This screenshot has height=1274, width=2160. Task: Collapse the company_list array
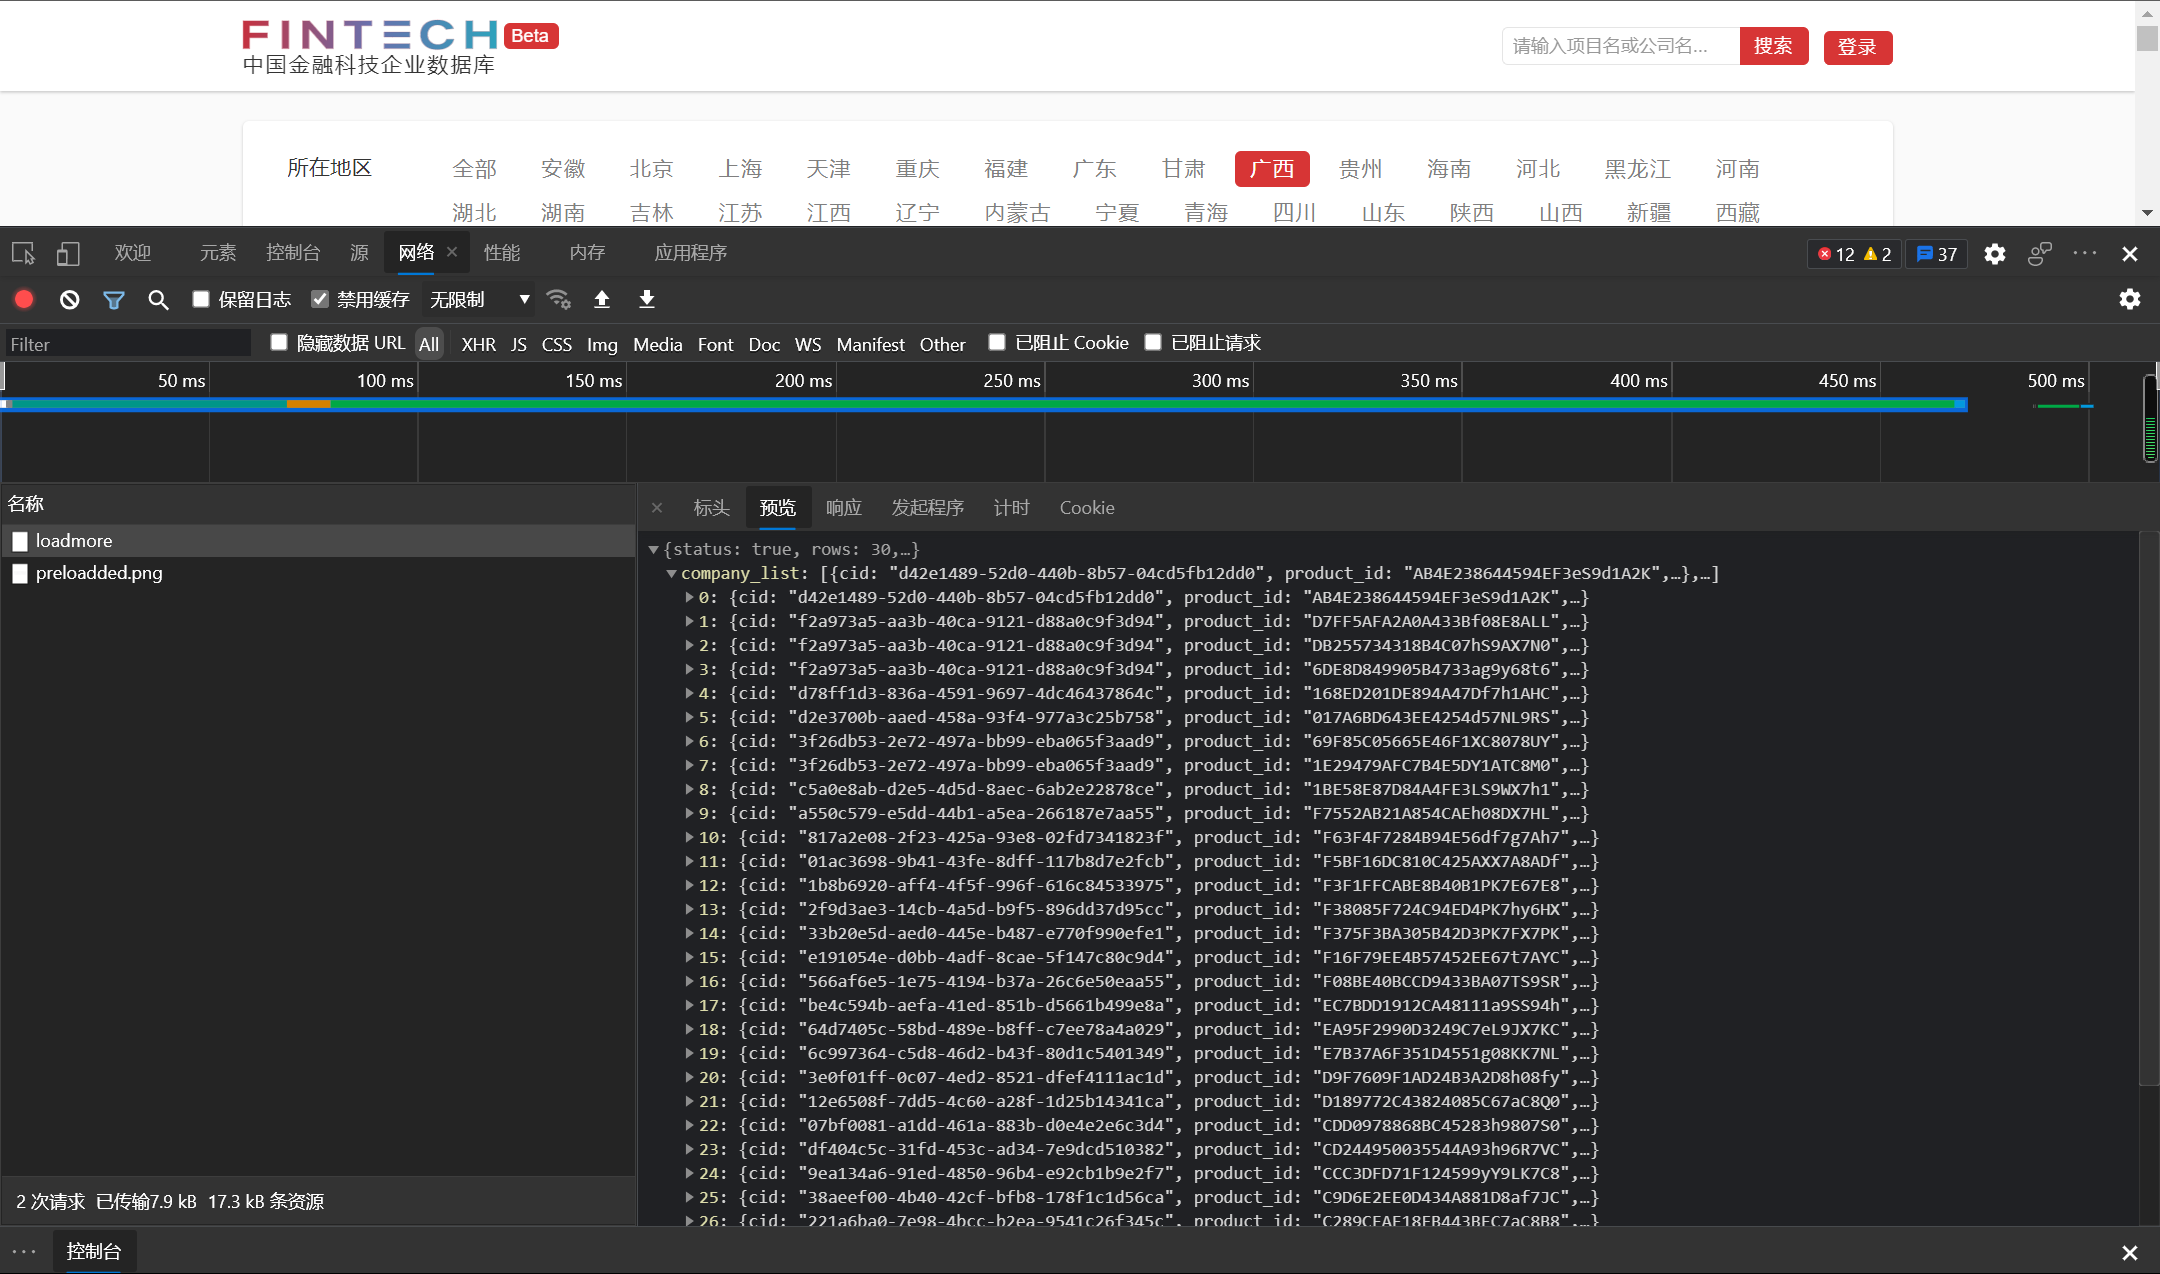point(671,574)
